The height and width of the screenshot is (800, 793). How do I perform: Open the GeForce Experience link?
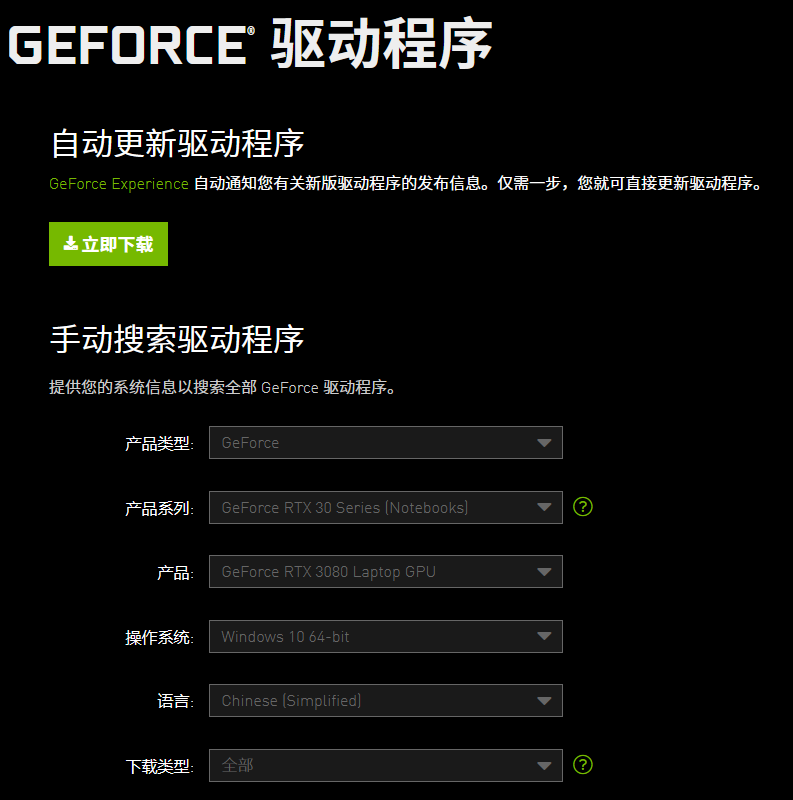click(119, 184)
